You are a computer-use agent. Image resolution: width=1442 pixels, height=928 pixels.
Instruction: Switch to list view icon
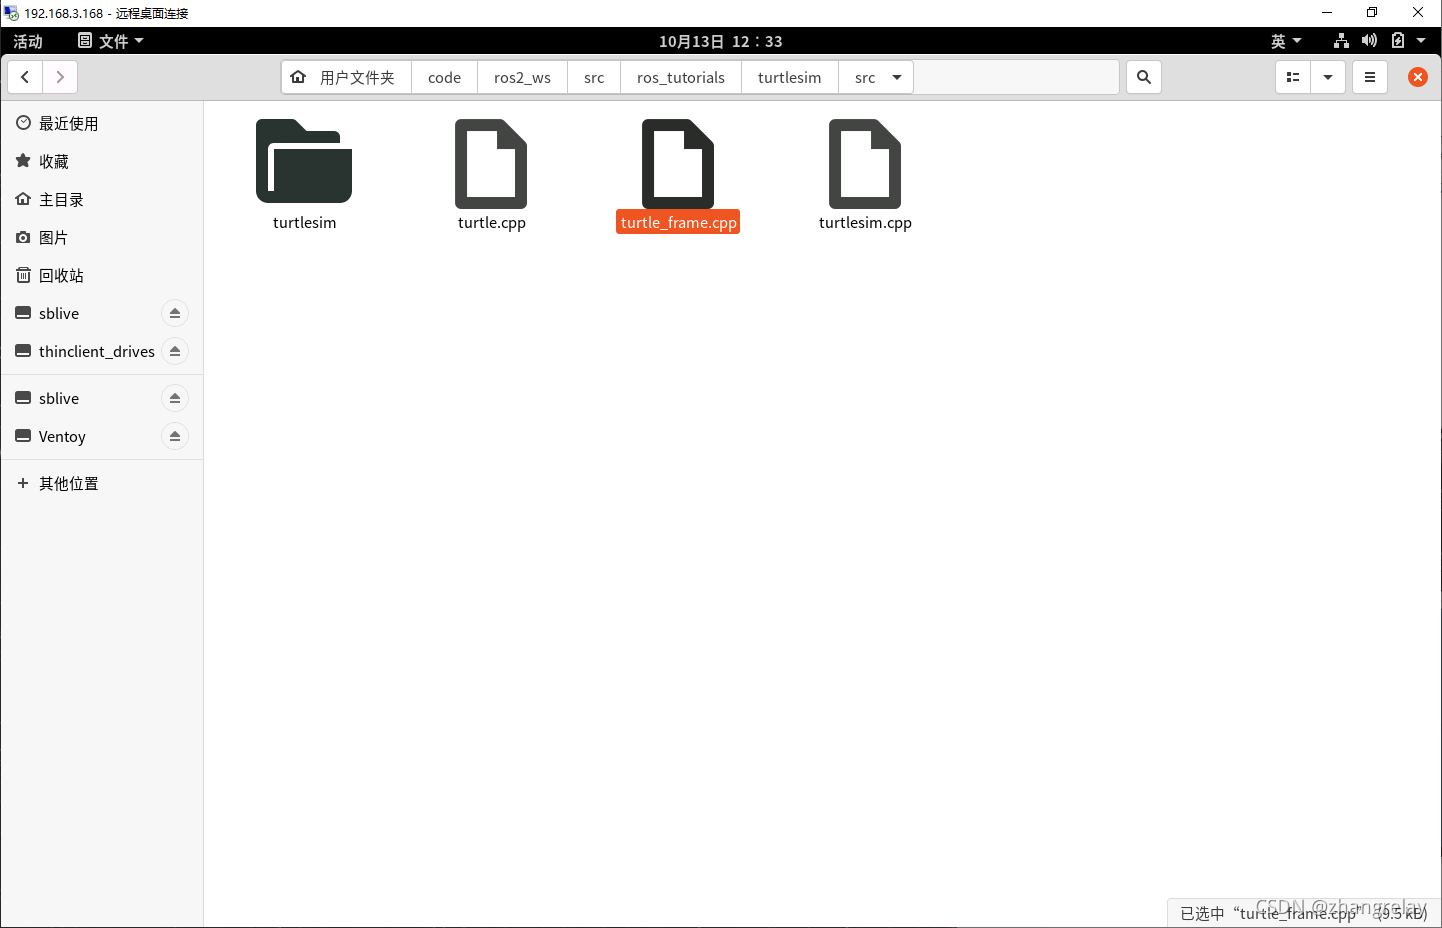click(x=1293, y=77)
